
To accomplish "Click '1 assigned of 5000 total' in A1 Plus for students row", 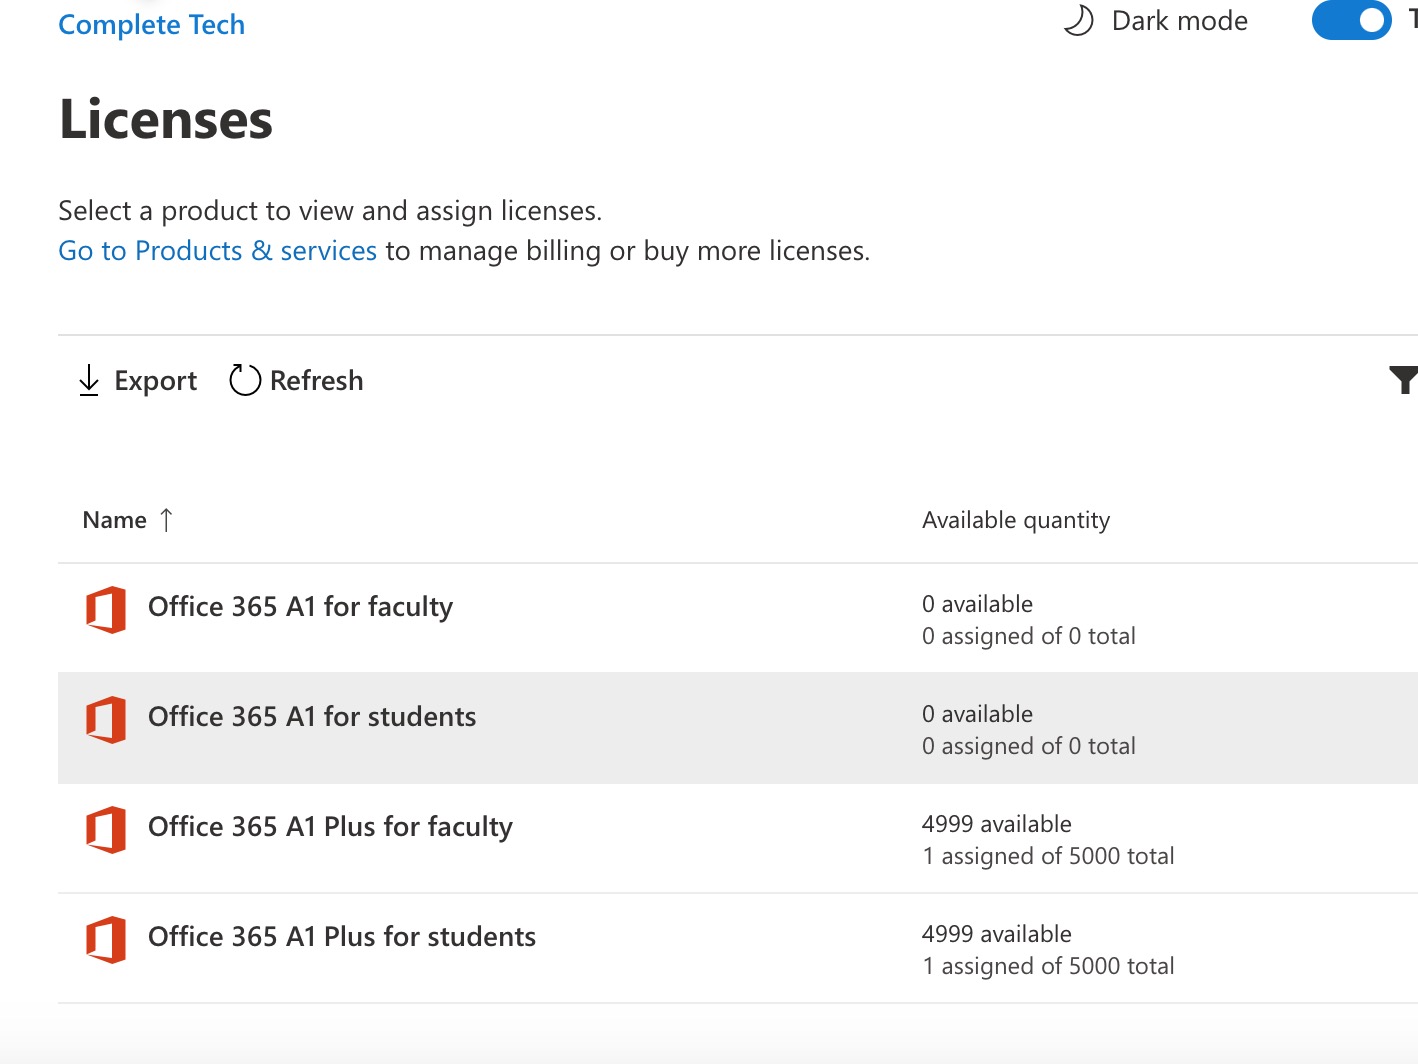I will click(1048, 966).
